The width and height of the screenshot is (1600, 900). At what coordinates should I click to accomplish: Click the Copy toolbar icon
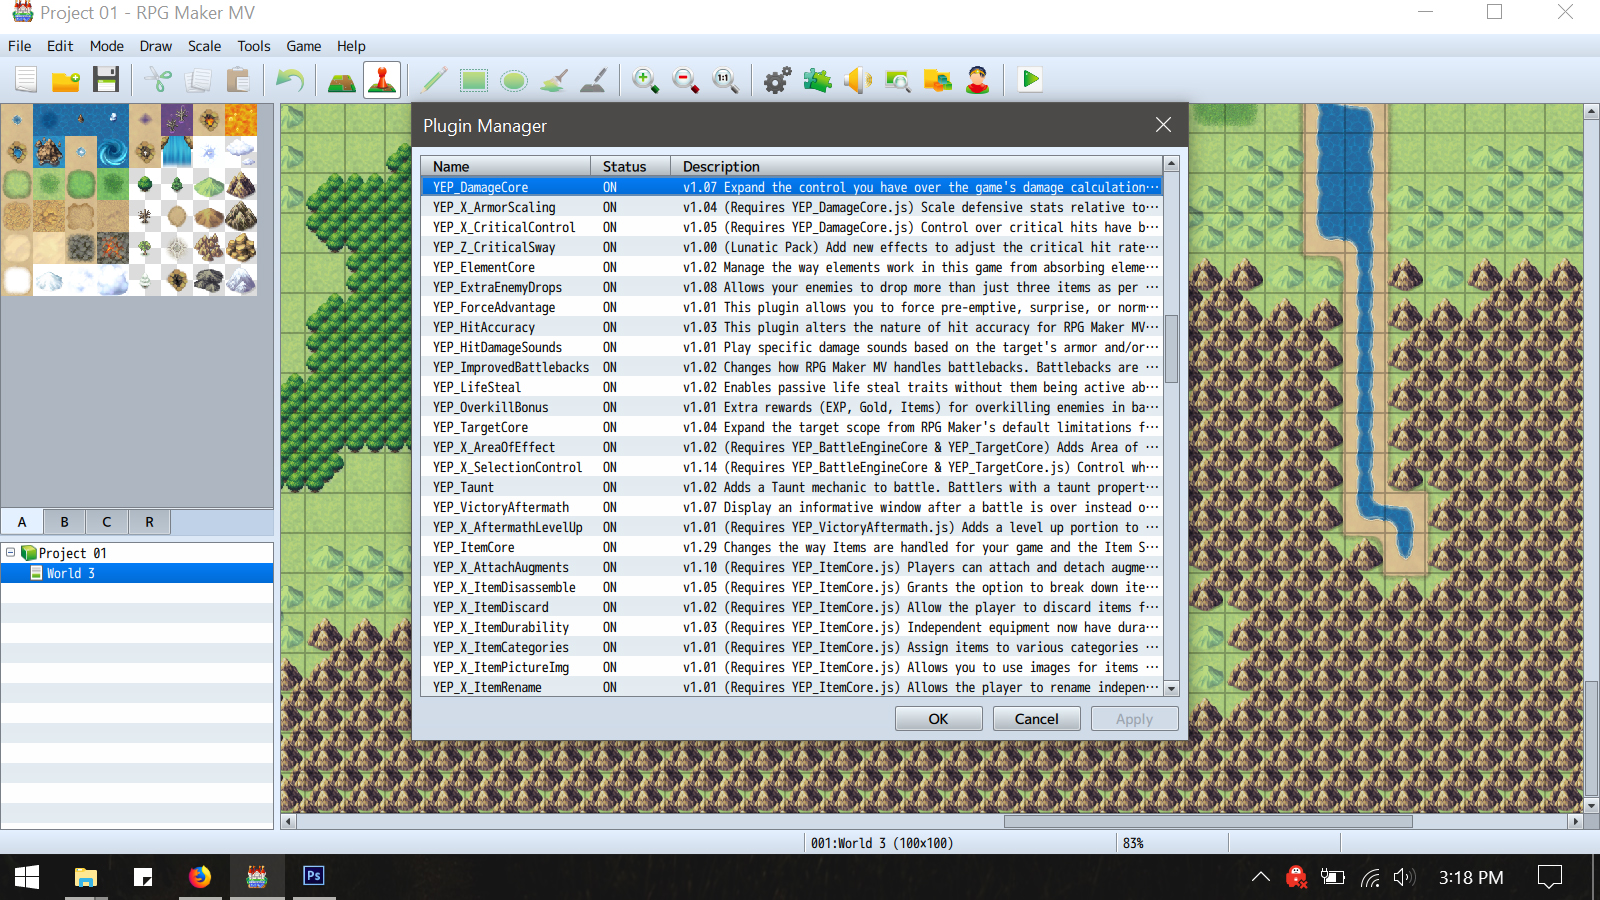pyautogui.click(x=198, y=80)
